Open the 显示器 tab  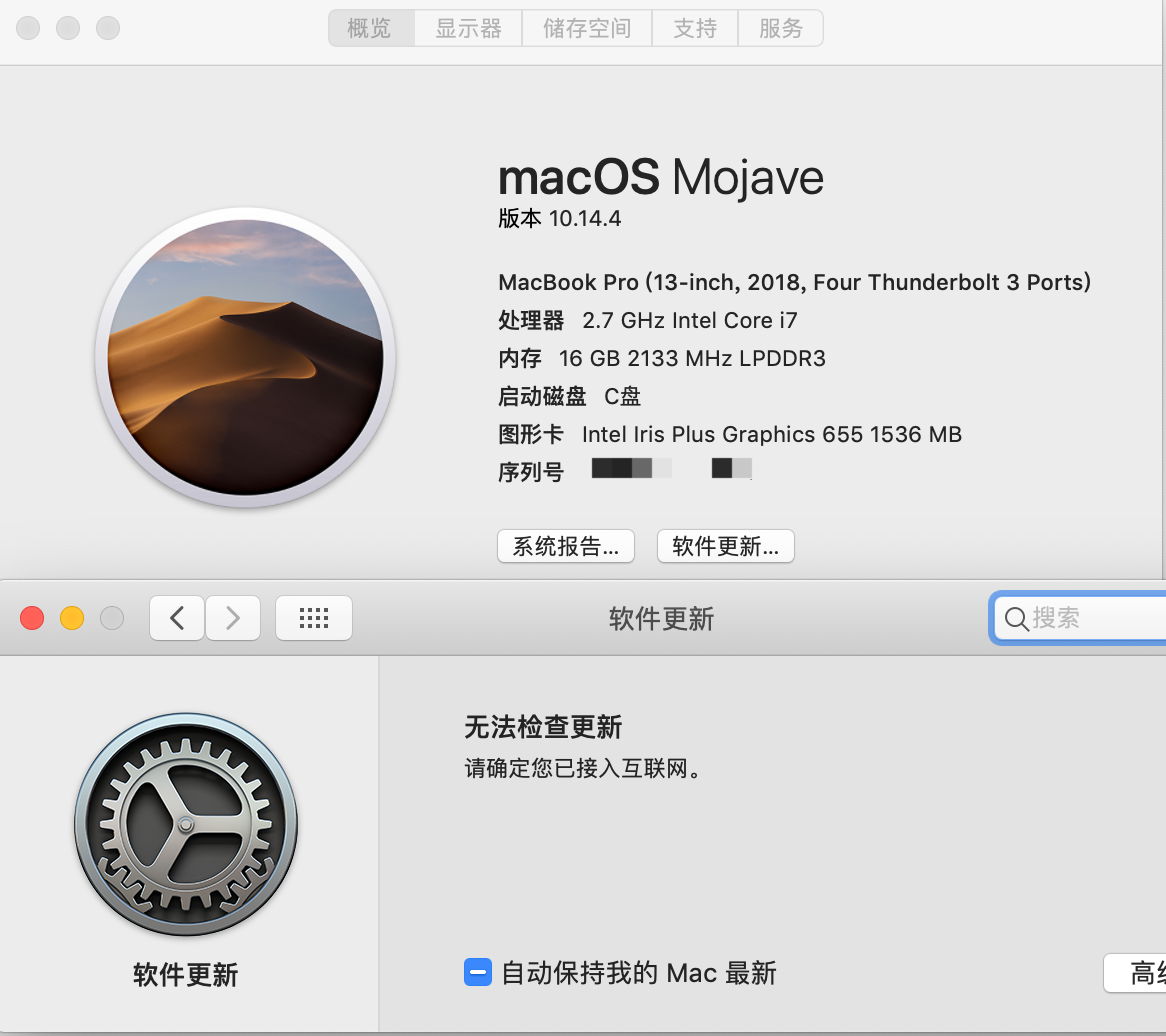(468, 28)
